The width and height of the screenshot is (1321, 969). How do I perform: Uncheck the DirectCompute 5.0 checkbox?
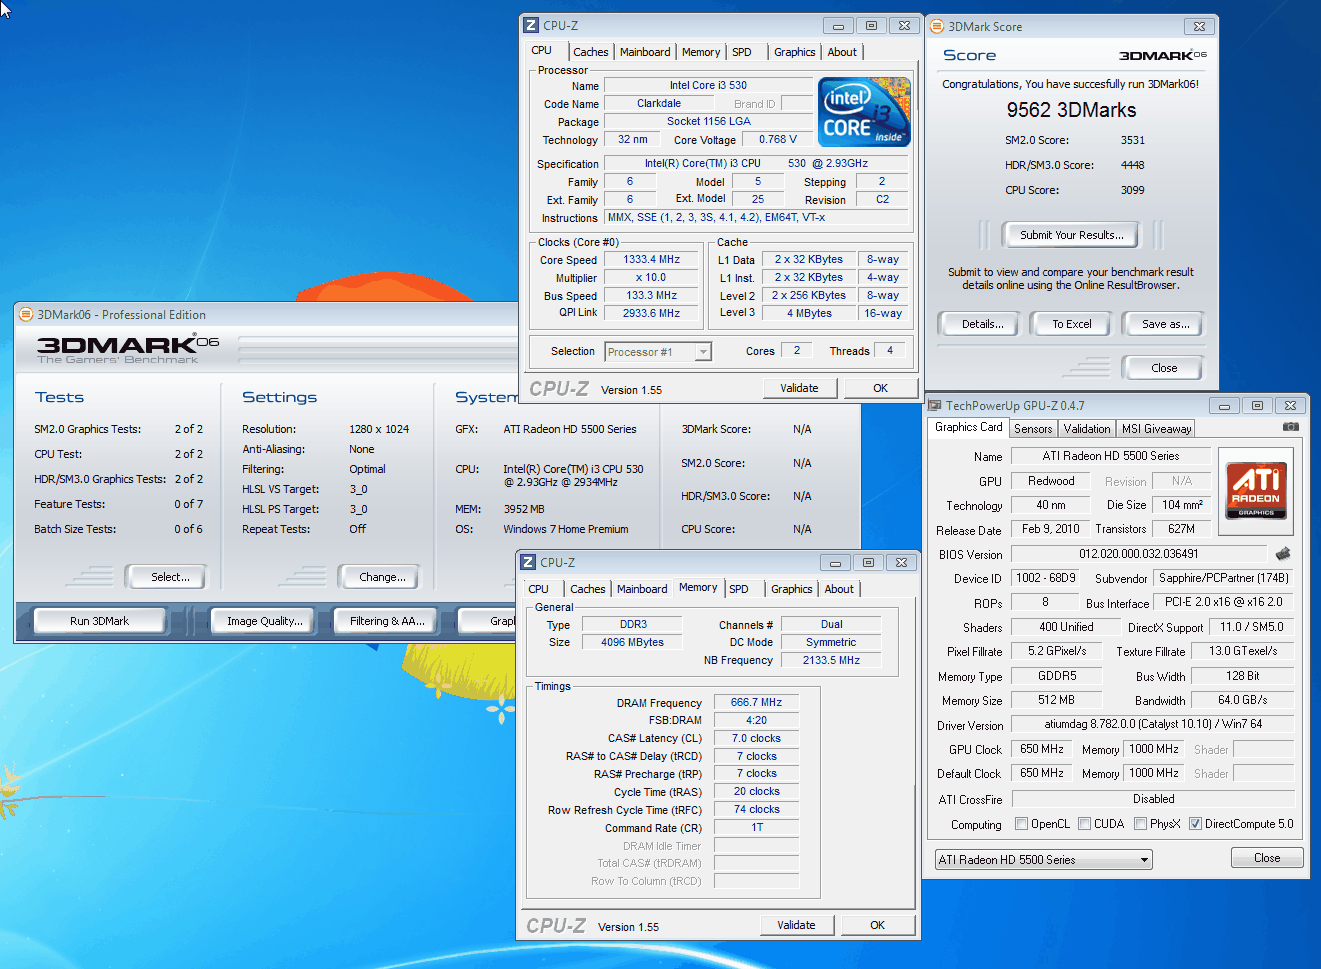(x=1195, y=824)
